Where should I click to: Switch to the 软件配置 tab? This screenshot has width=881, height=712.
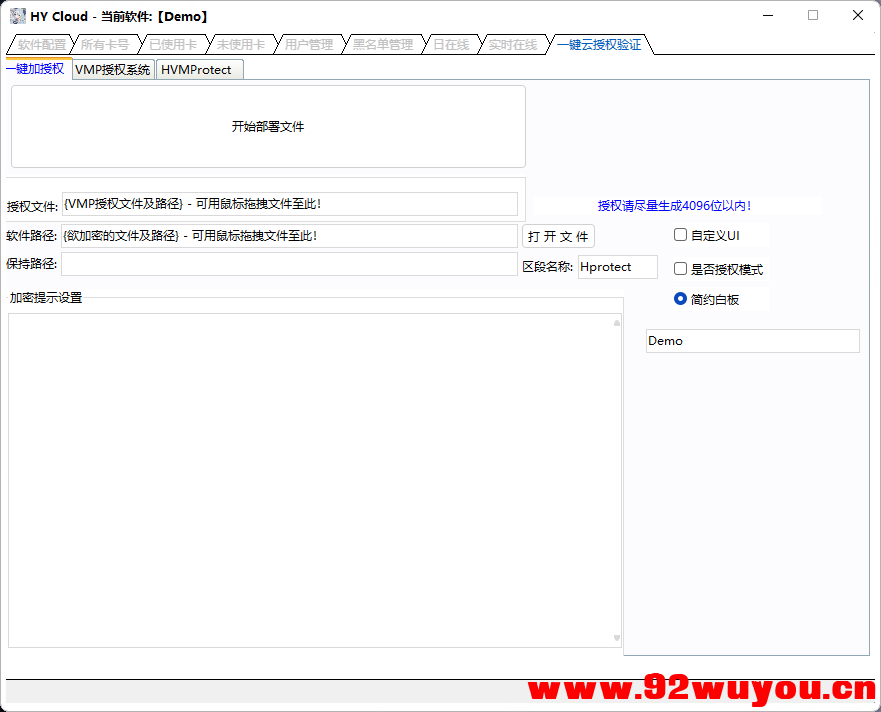38,44
